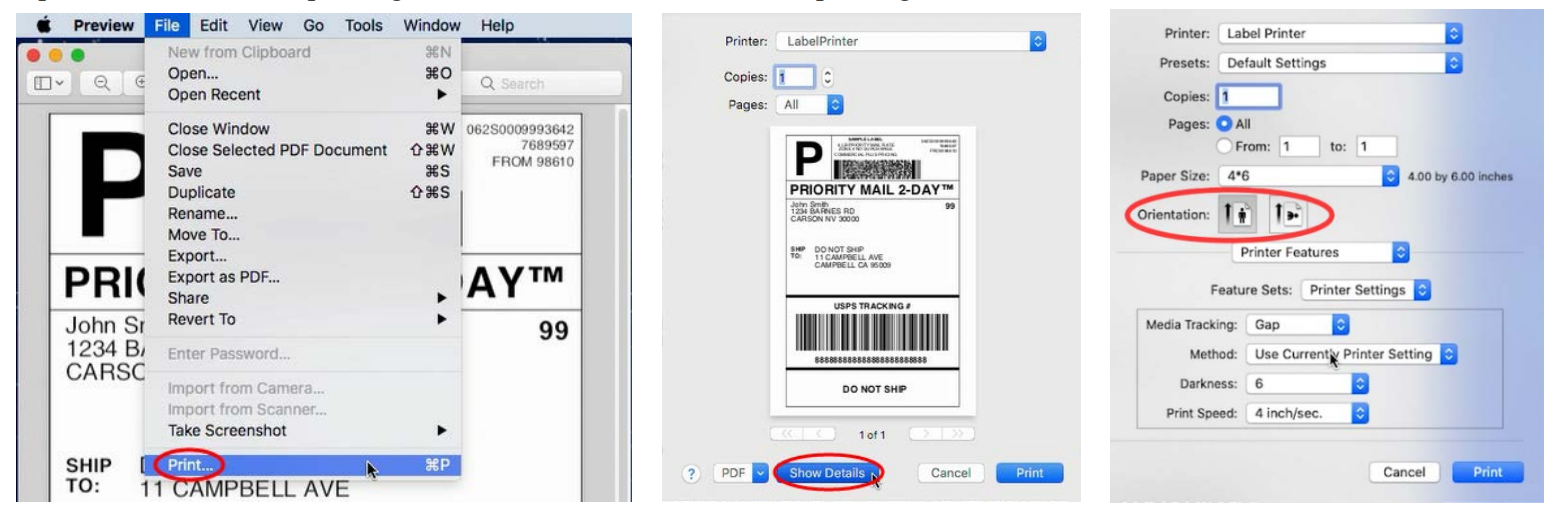Click the help question mark button
The image size is (1551, 507).
[690, 472]
